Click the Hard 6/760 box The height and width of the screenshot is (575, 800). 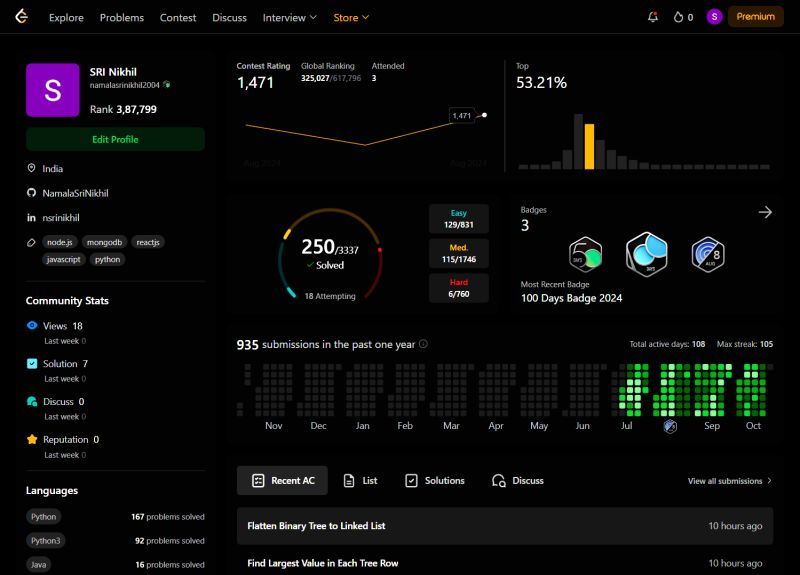[459, 288]
